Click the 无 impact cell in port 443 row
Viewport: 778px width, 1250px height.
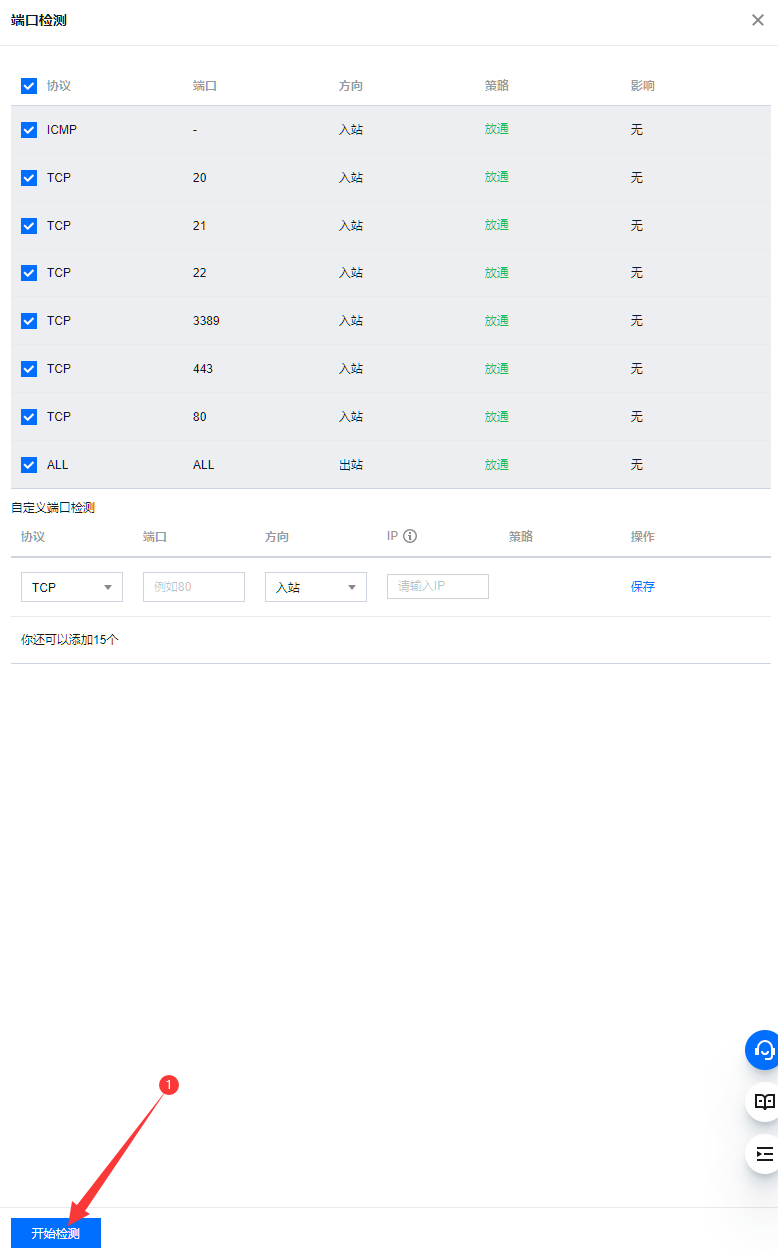click(637, 369)
